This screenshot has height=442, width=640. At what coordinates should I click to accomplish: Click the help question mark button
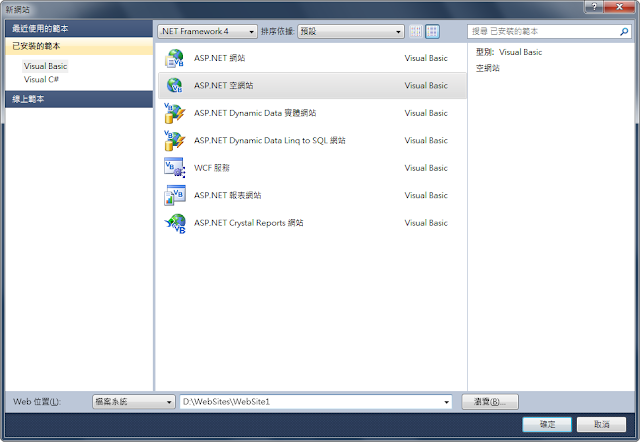coord(594,7)
